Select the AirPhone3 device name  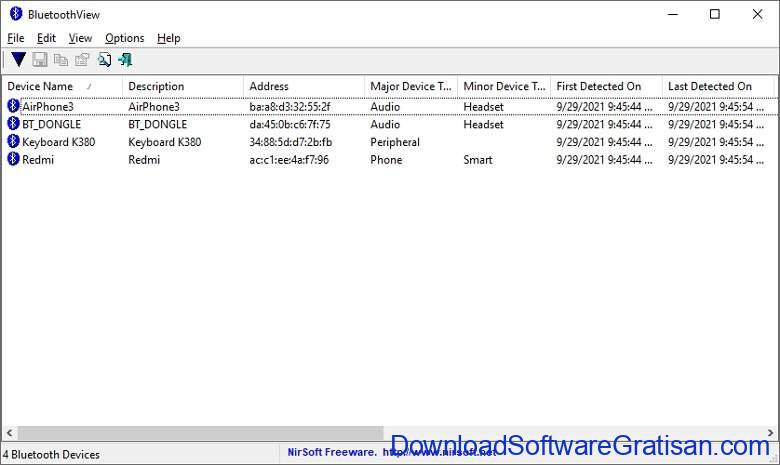coord(48,107)
